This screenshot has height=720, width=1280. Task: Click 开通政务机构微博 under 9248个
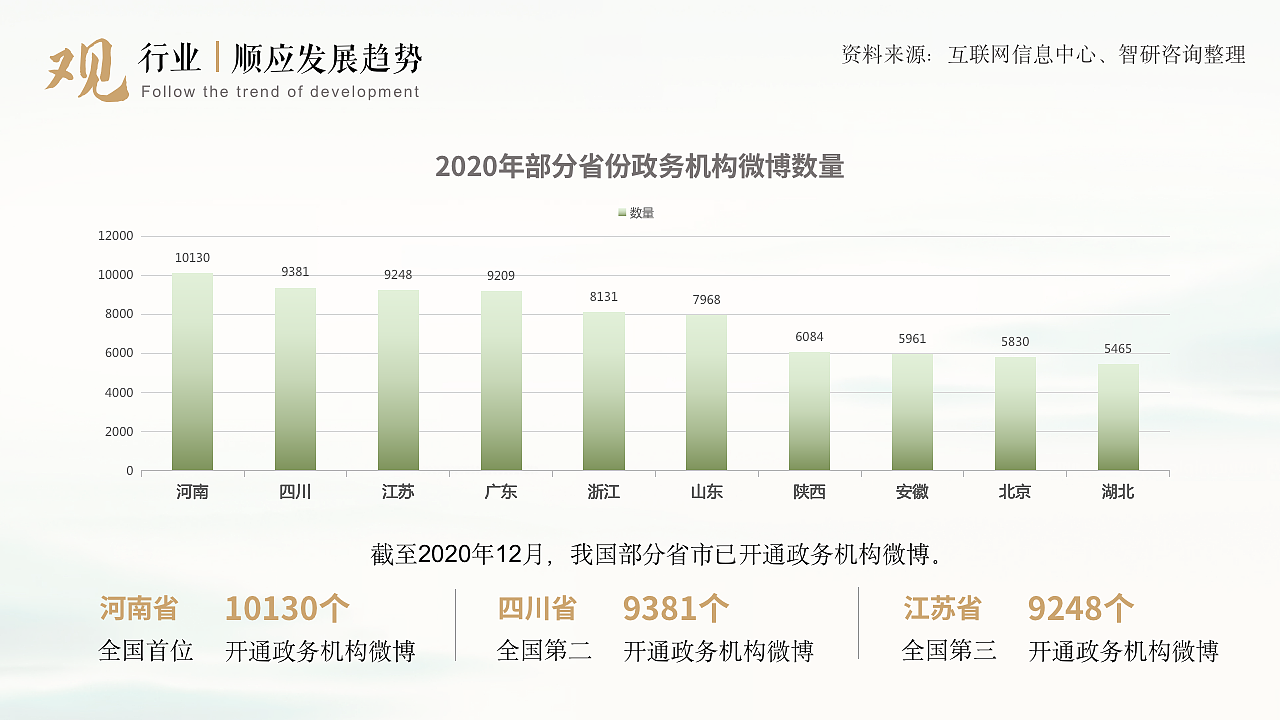pyautogui.click(x=1124, y=652)
